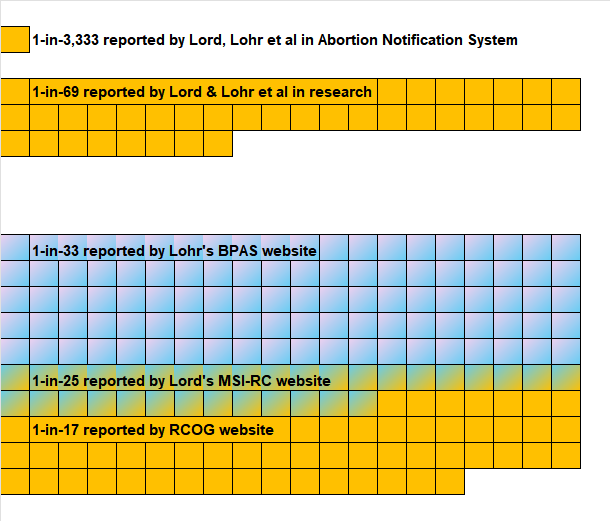Select the rightmost blue square in the 1-in-33 row

click(566, 247)
